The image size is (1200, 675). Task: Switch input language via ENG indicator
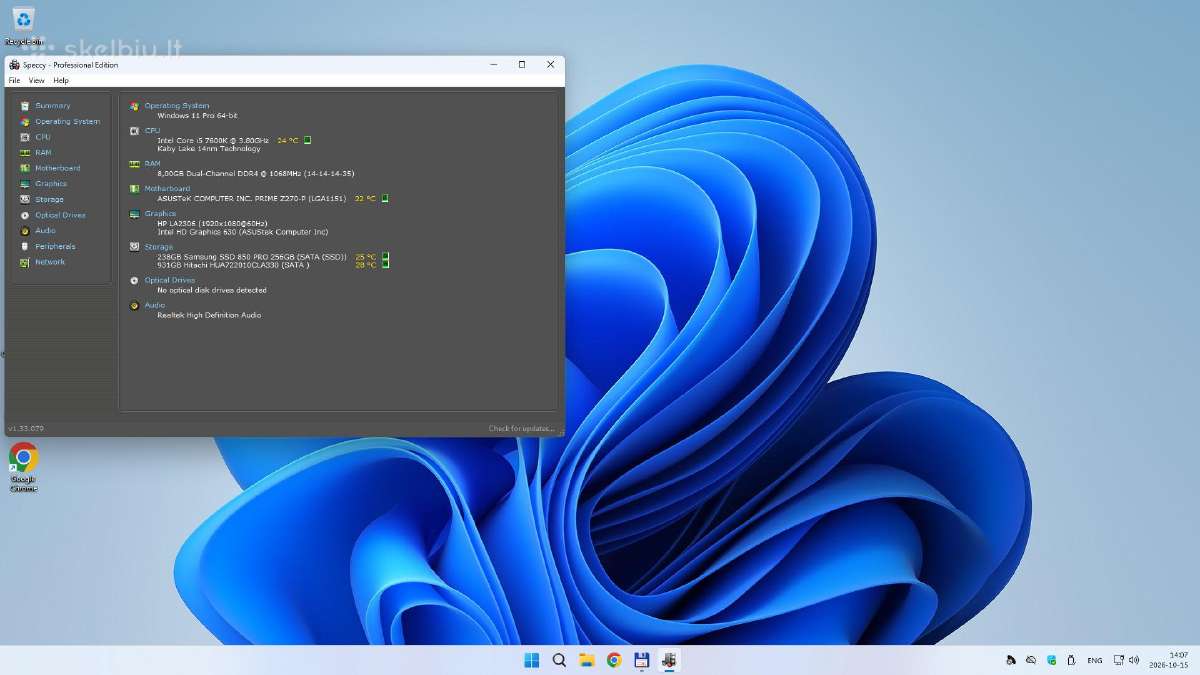(x=1095, y=660)
